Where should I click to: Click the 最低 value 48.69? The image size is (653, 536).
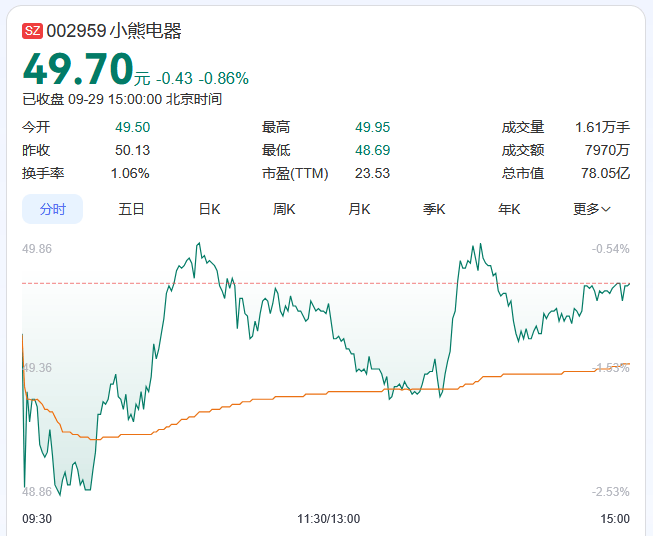[x=372, y=150]
